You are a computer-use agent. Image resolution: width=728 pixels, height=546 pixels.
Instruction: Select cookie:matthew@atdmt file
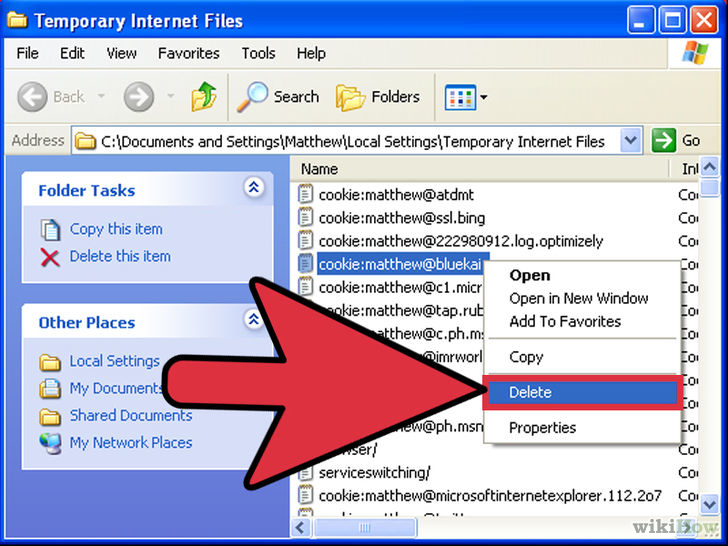click(396, 195)
